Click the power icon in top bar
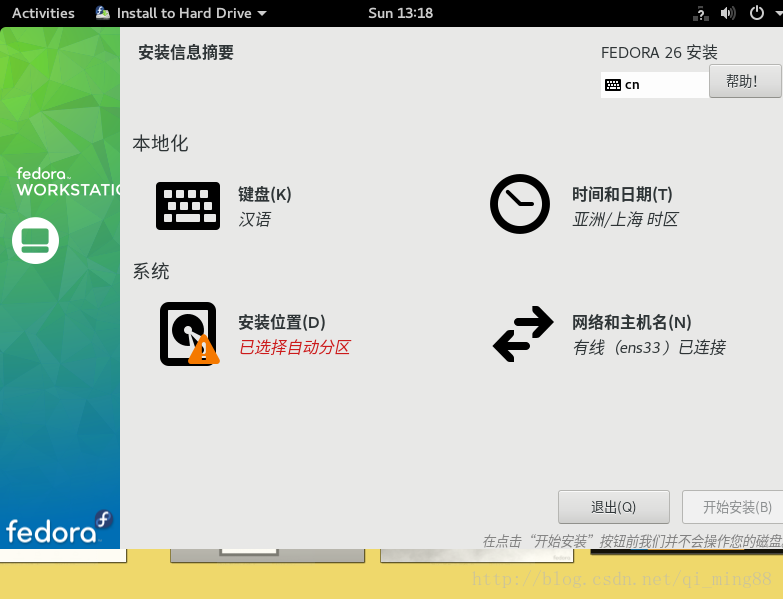The height and width of the screenshot is (599, 783). point(757,13)
